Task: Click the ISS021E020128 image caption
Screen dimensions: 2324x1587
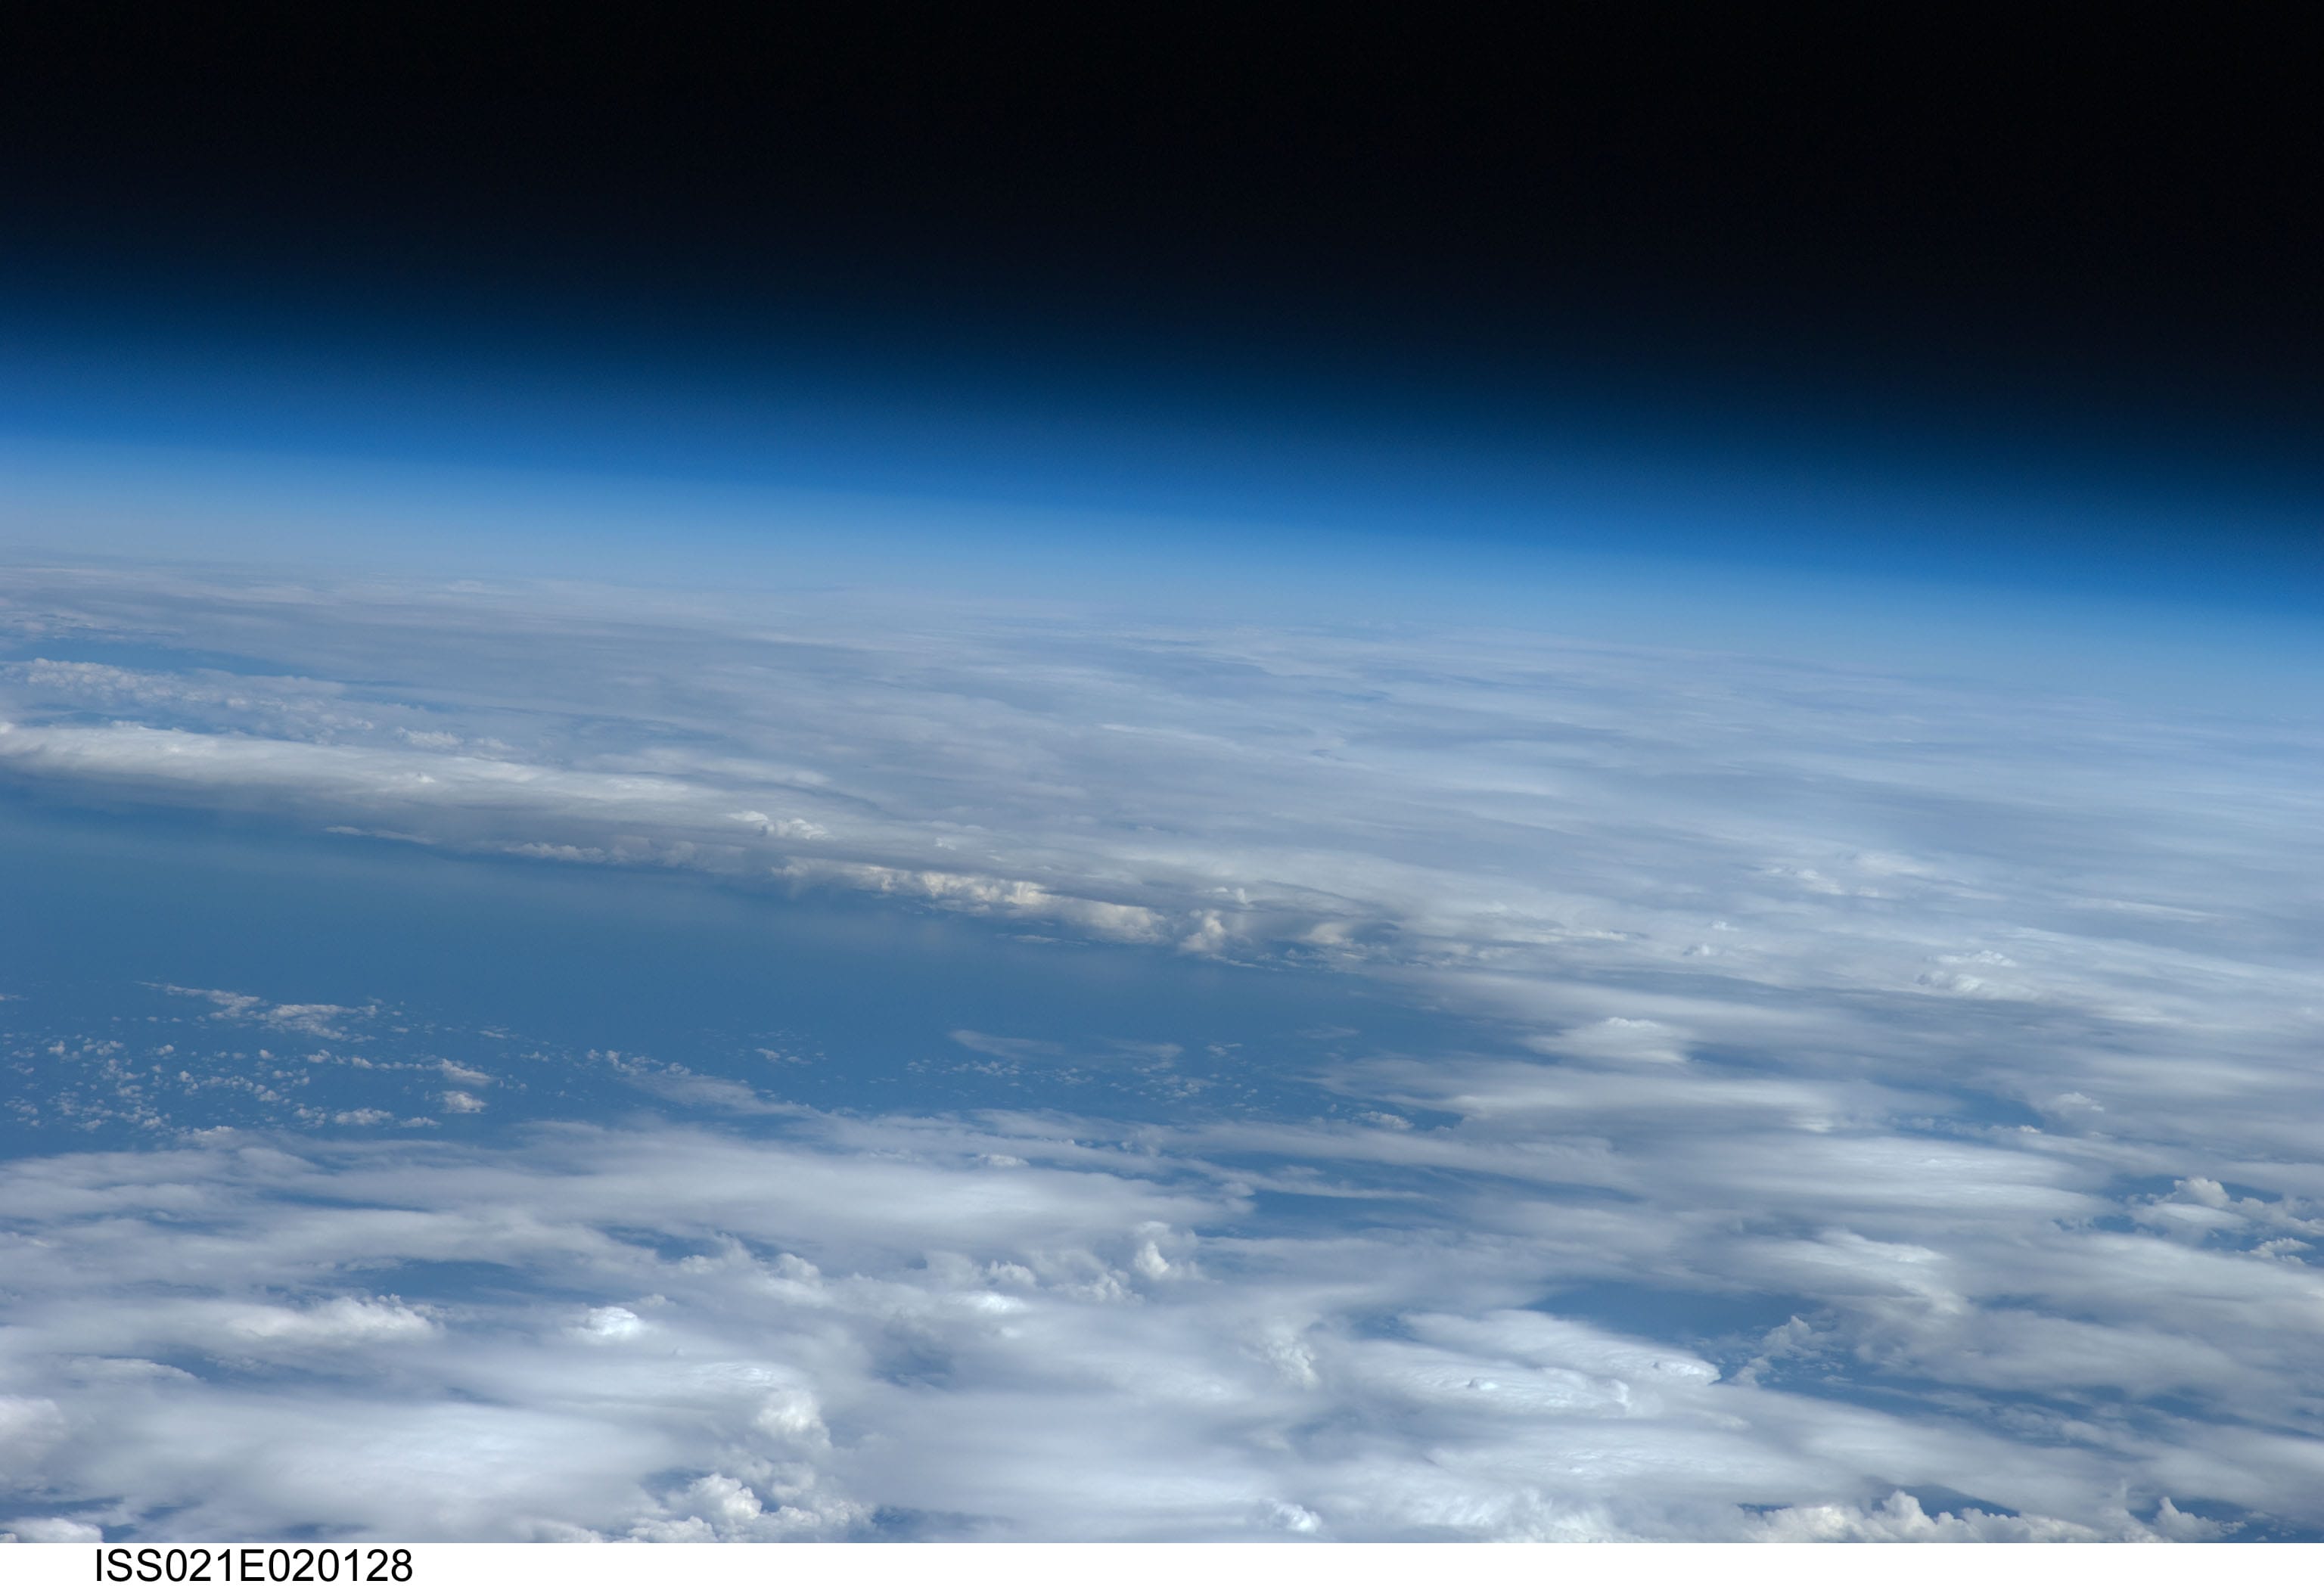Action: click(x=254, y=1566)
